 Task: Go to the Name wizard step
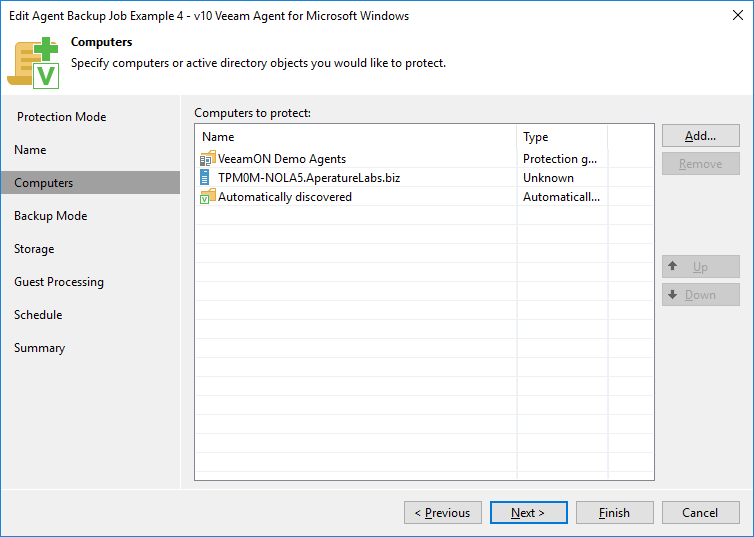point(30,150)
